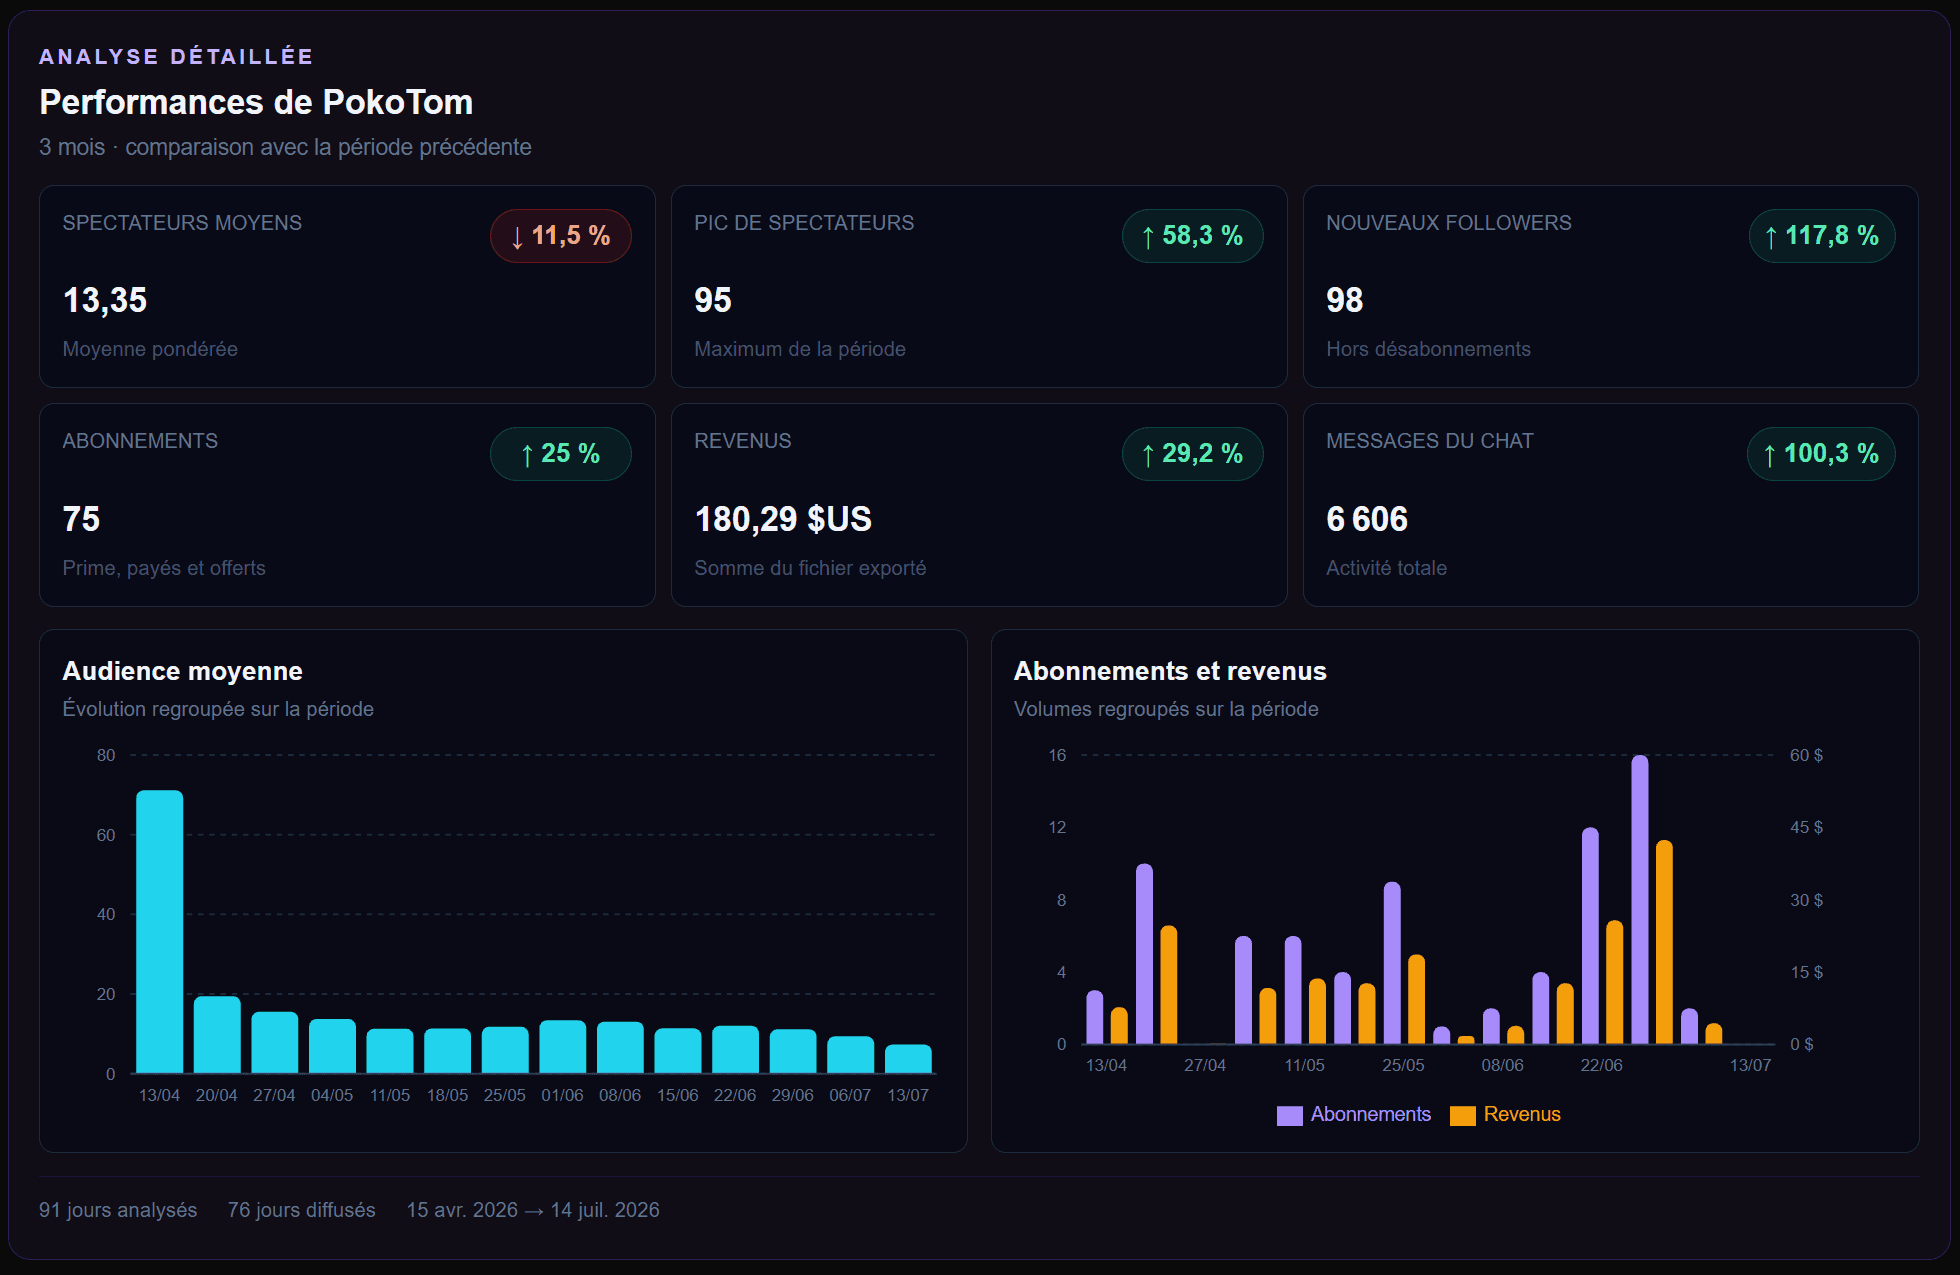Click the Abonnements legend label
The height and width of the screenshot is (1275, 1960).
point(1370,1114)
